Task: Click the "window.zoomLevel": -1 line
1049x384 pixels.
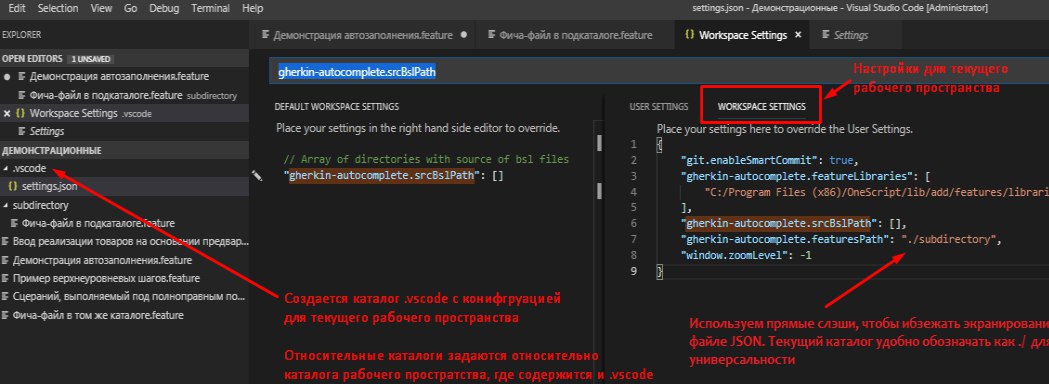Action: [x=746, y=255]
